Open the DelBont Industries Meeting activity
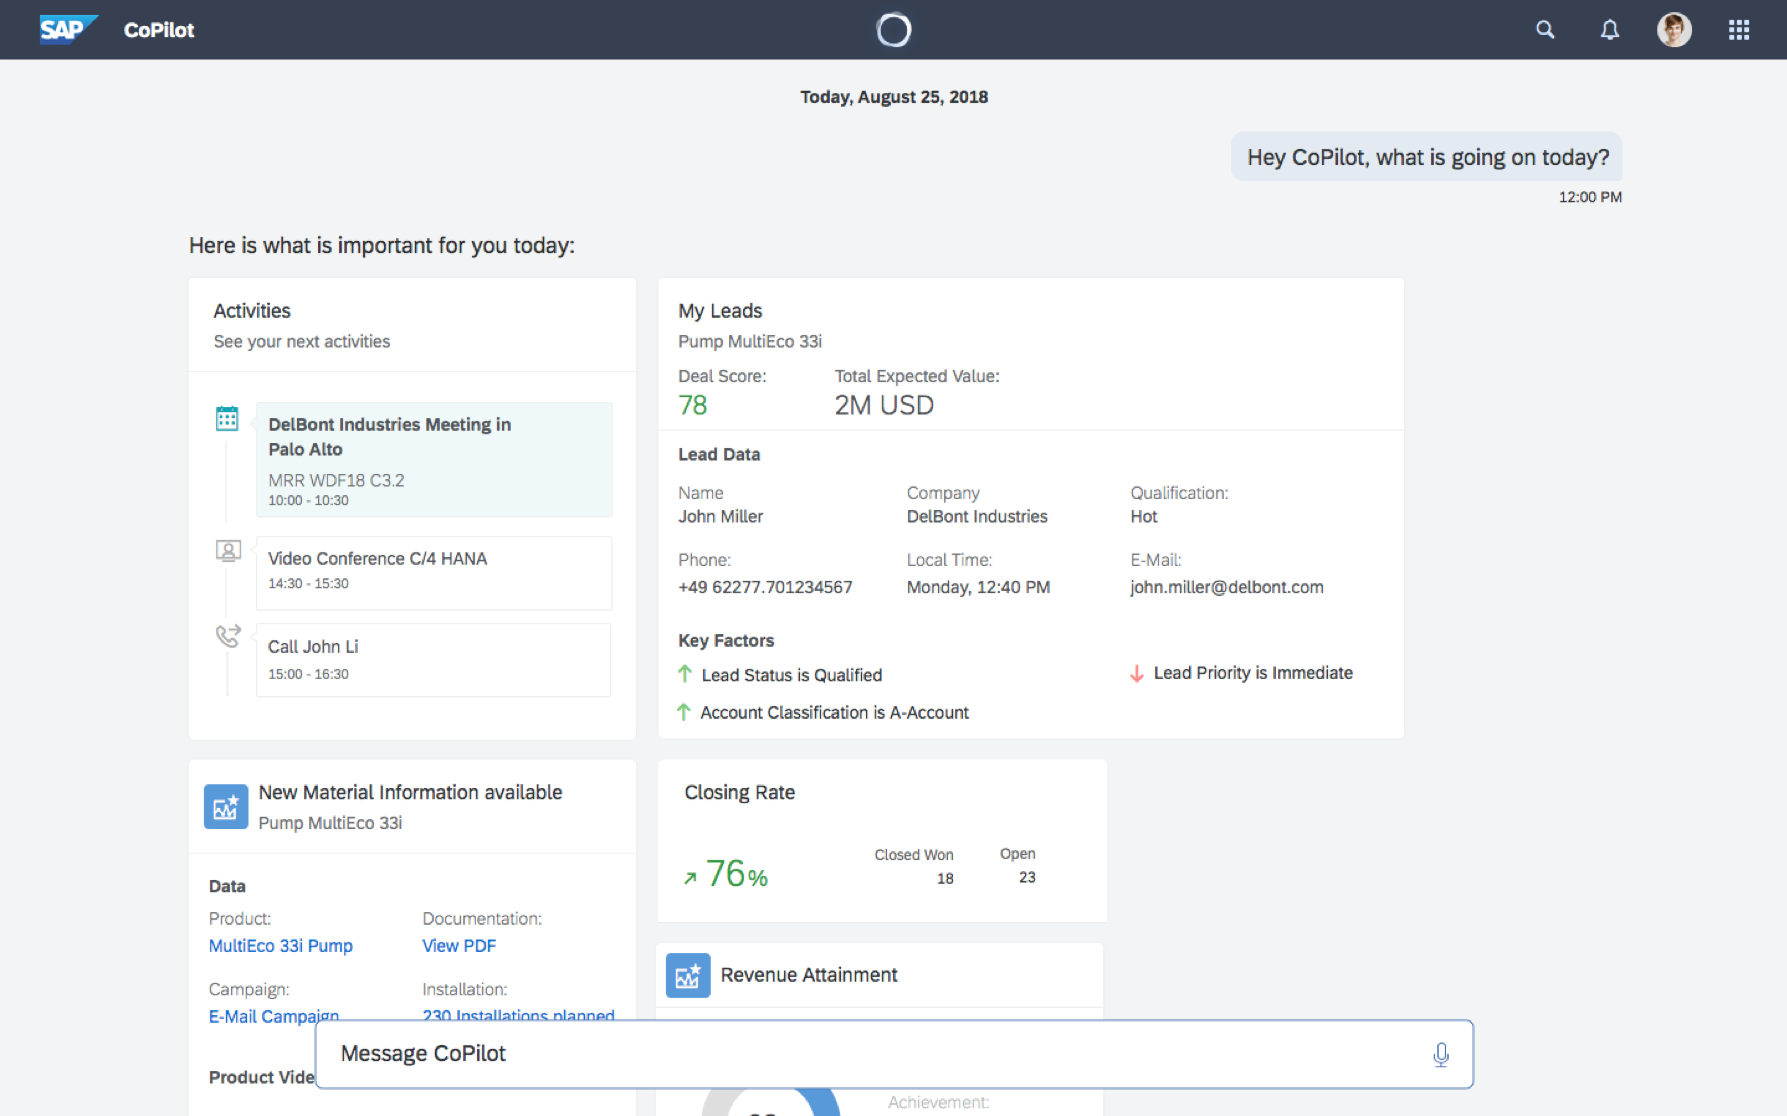 click(434, 459)
